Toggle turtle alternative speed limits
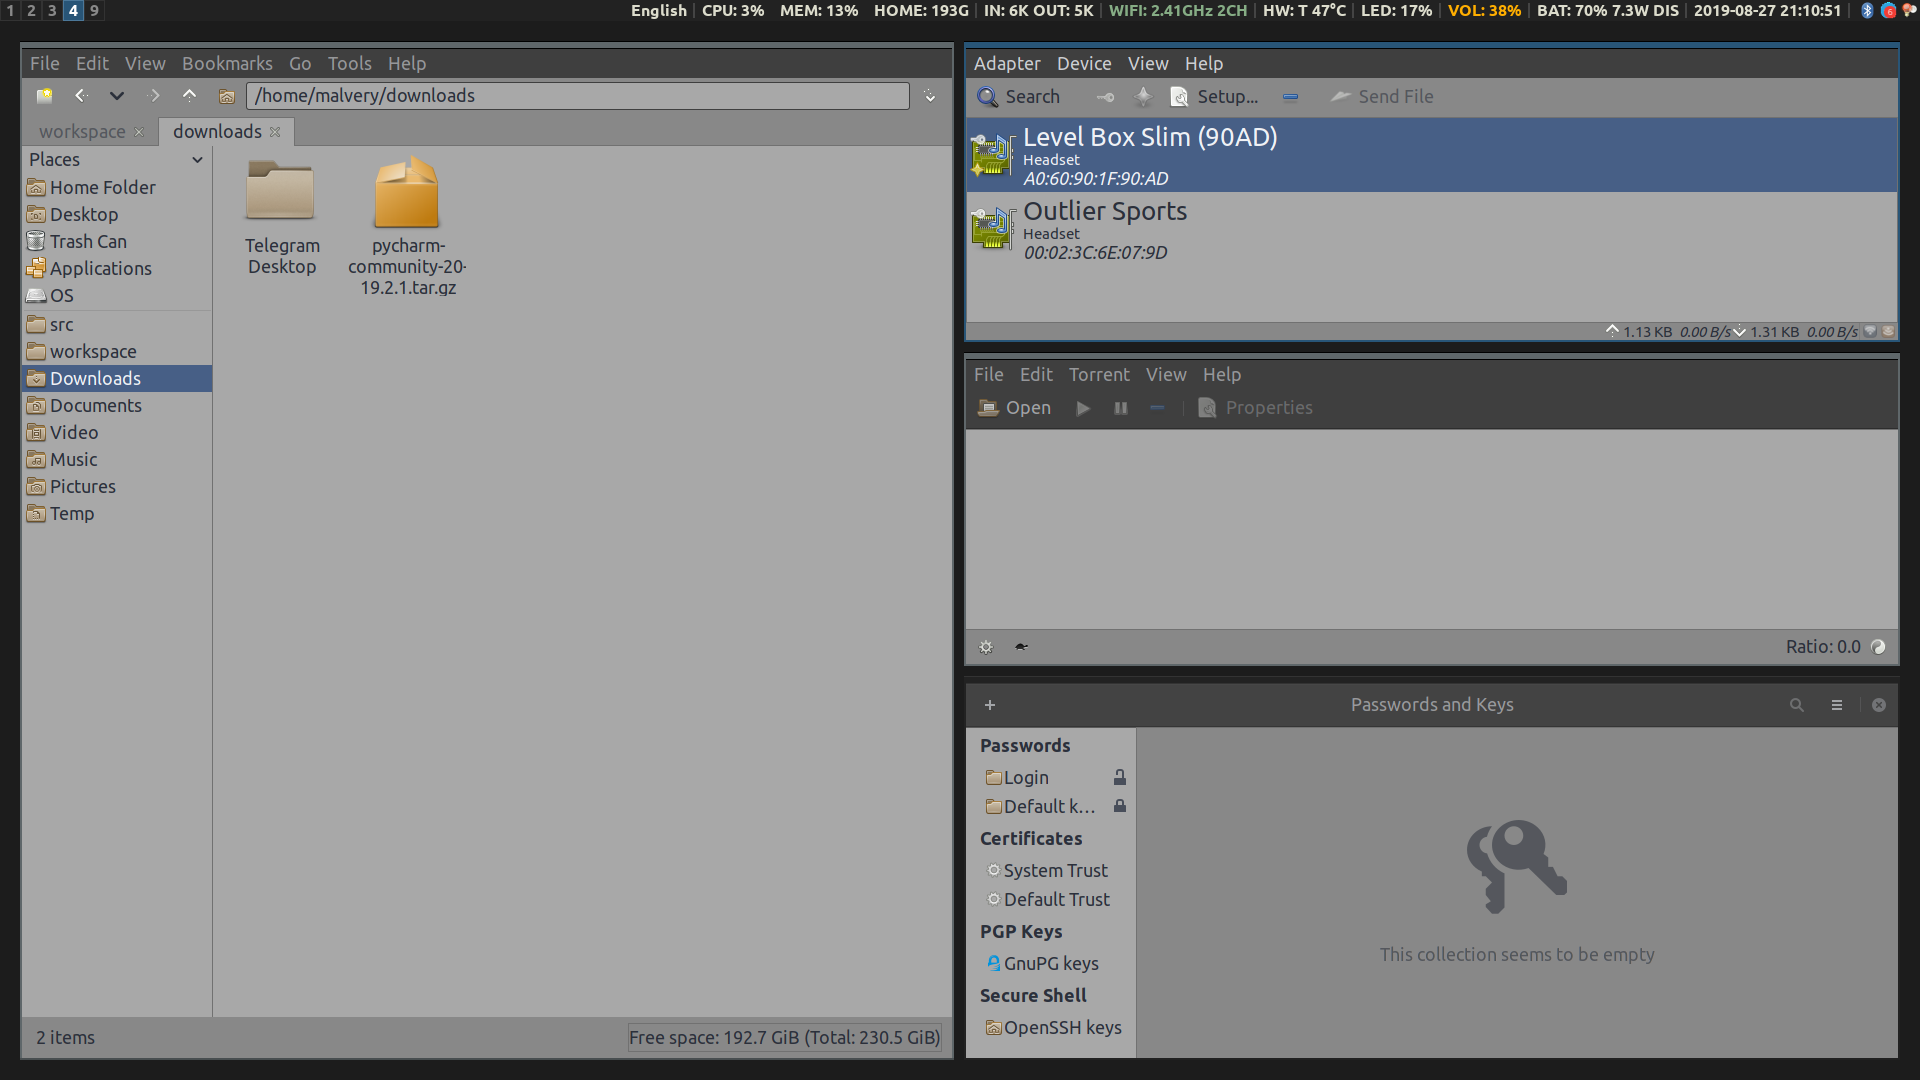Image resolution: width=1920 pixels, height=1080 pixels. pos(1021,647)
